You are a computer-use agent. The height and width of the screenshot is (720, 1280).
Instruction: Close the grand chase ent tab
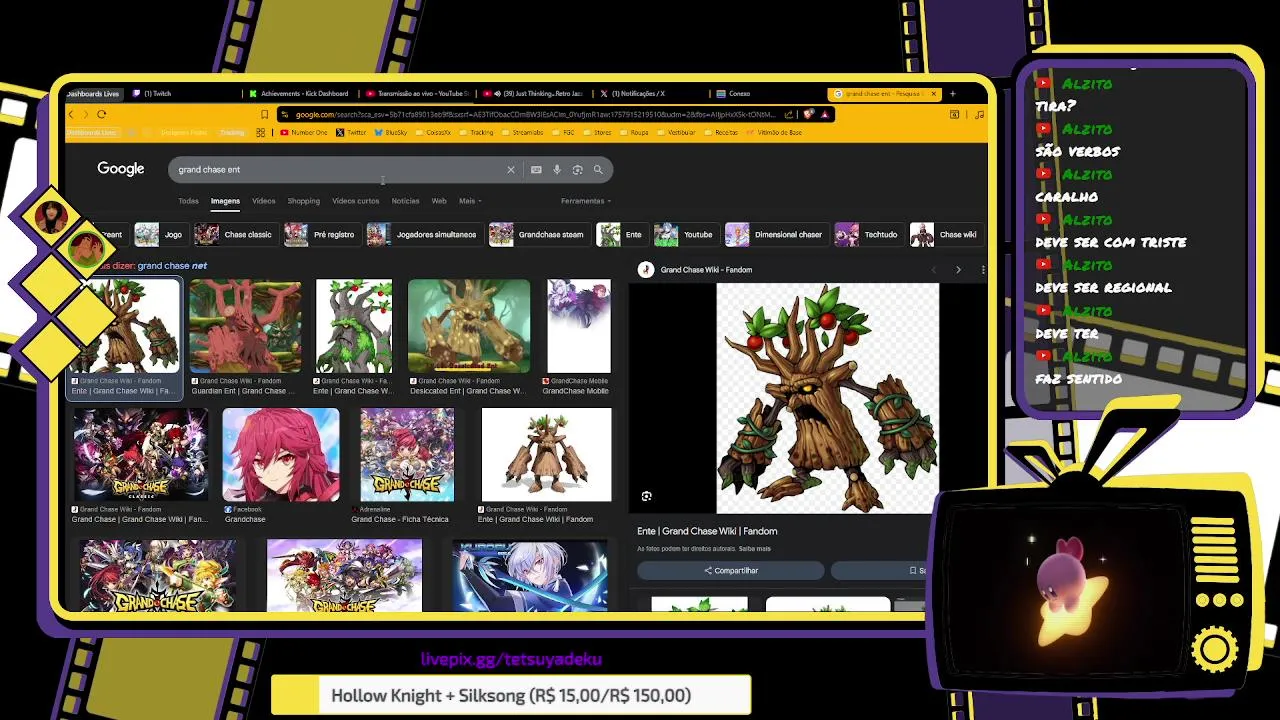tap(934, 94)
